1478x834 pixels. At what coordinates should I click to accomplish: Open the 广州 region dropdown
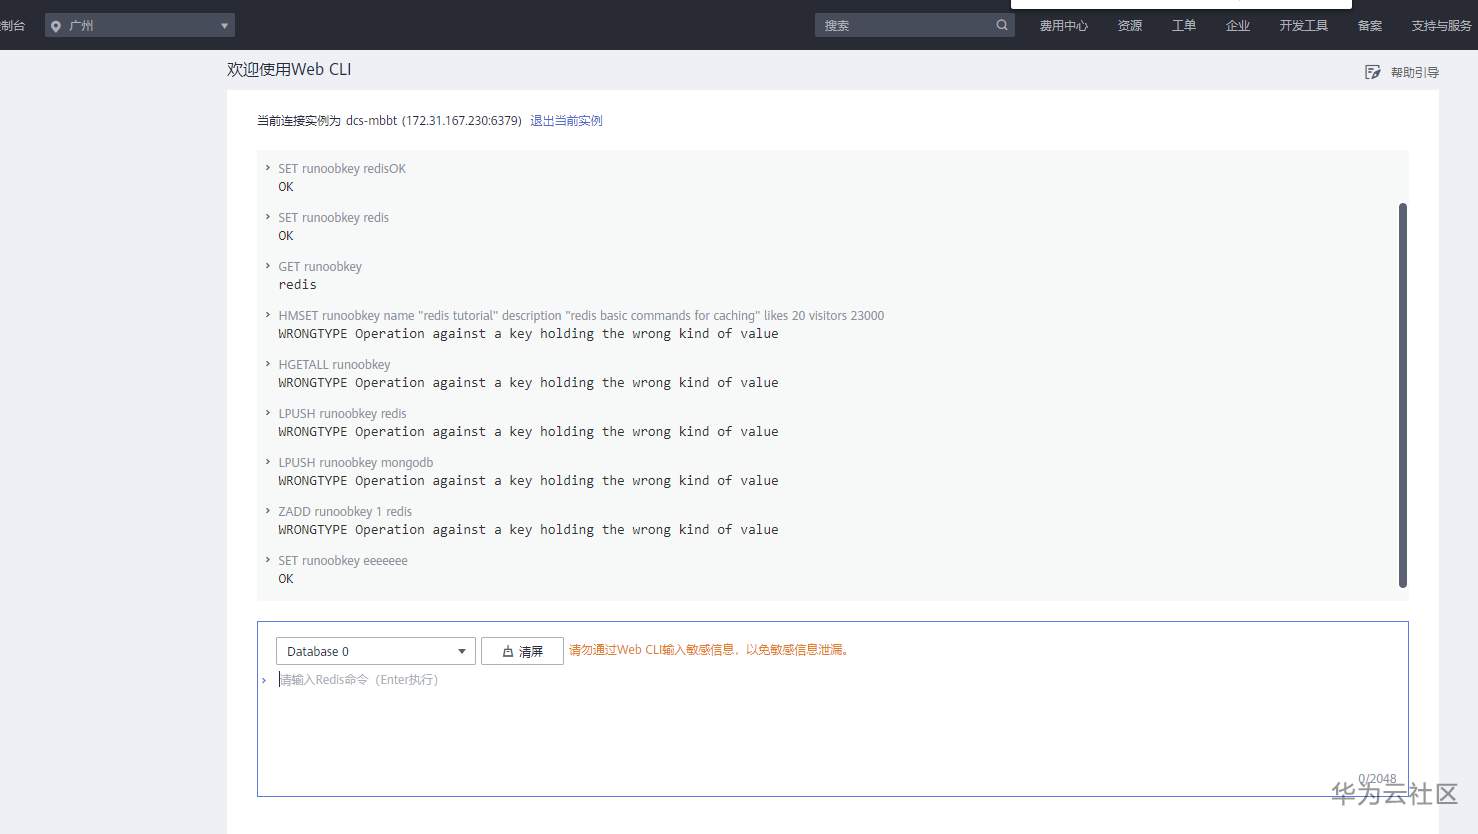pos(140,25)
